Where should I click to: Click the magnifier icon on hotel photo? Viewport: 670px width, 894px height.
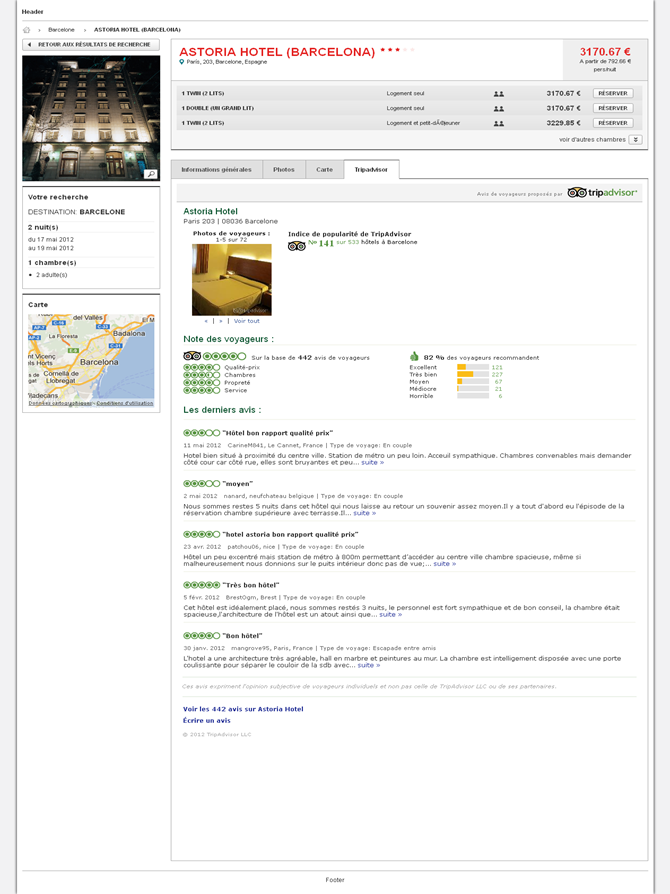click(150, 174)
